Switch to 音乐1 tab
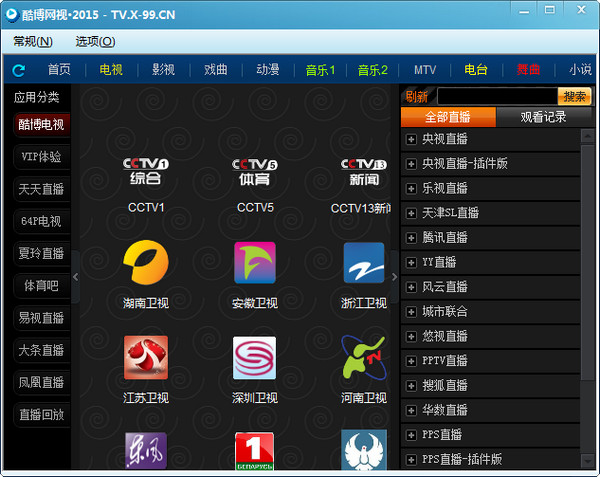The image size is (600, 477). (x=320, y=70)
